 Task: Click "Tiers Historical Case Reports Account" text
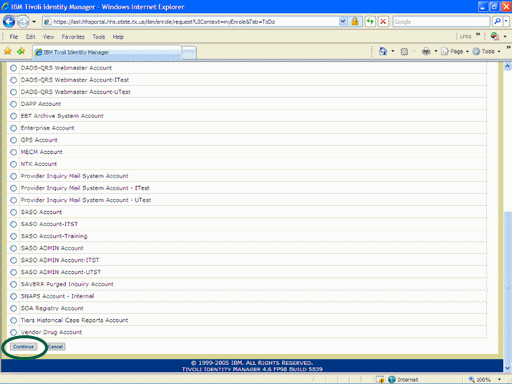tap(74, 320)
